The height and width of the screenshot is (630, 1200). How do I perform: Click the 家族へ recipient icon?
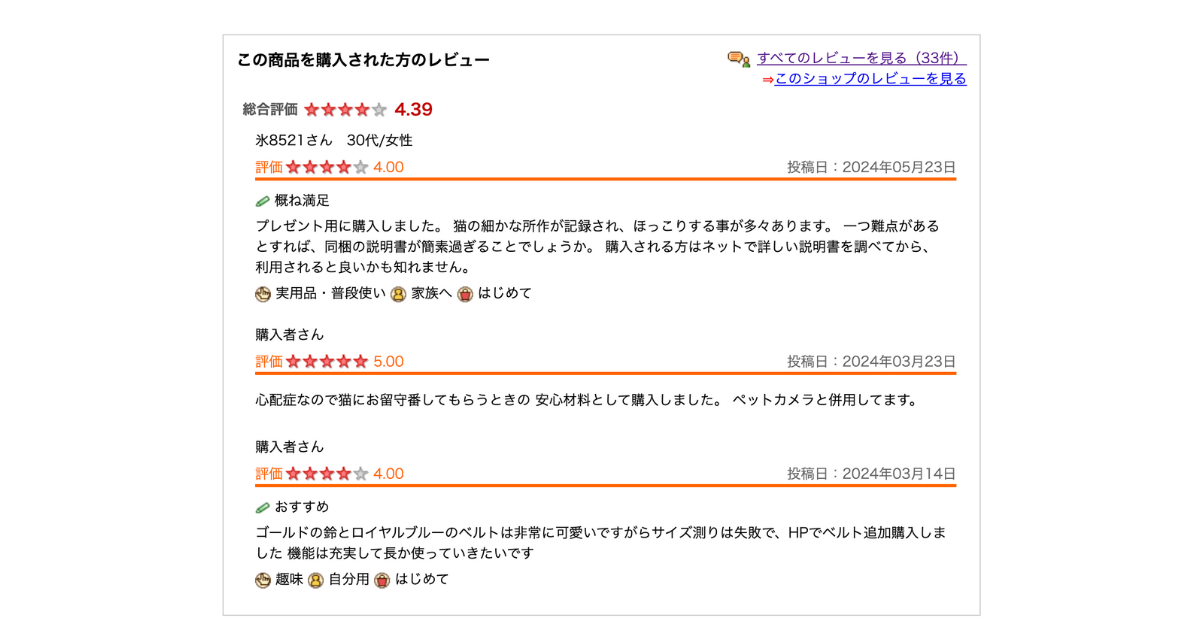[398, 294]
